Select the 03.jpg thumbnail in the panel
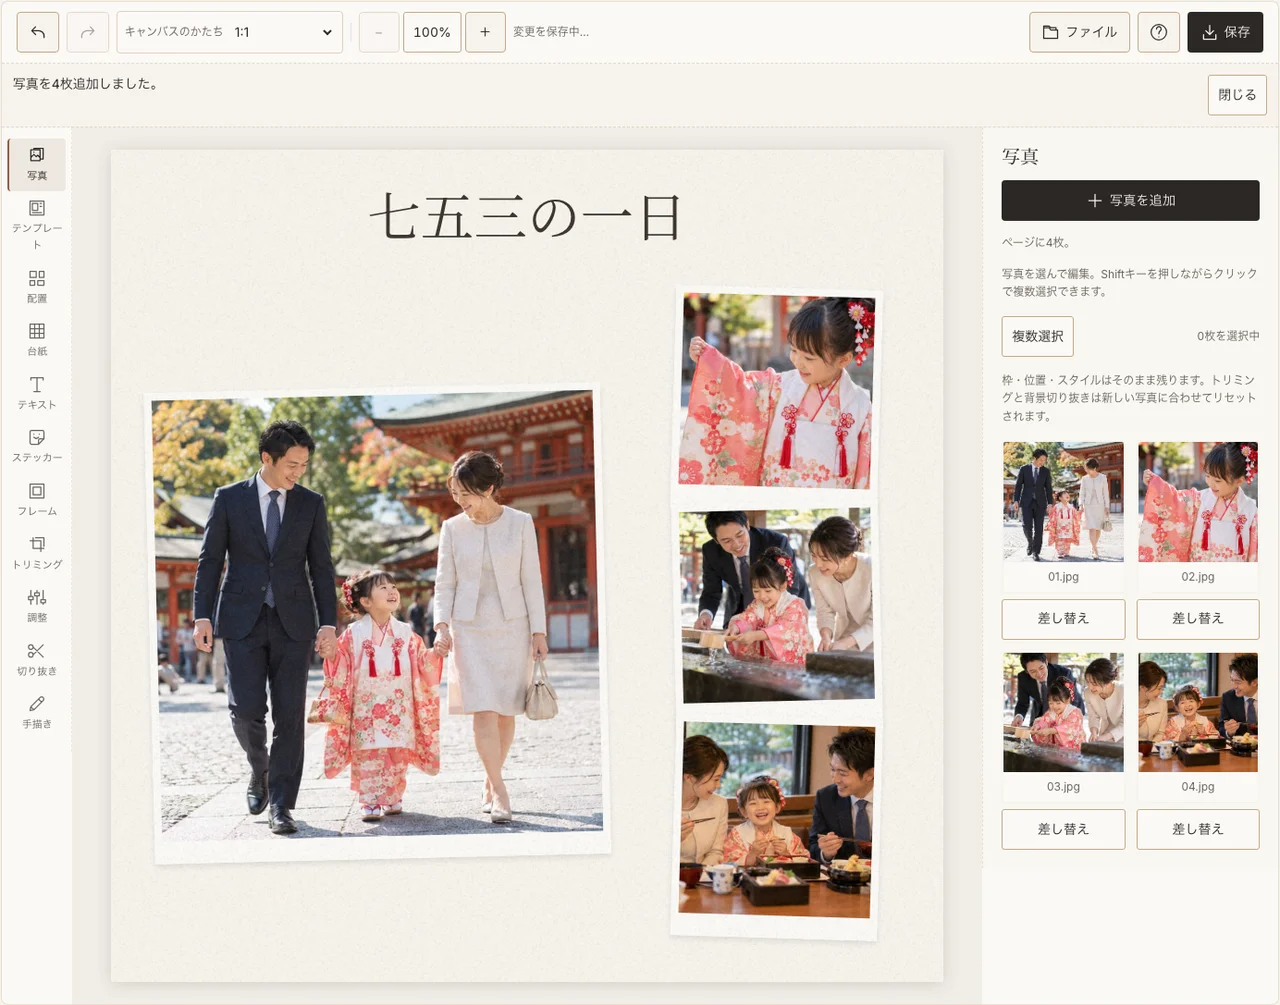 [x=1063, y=712]
